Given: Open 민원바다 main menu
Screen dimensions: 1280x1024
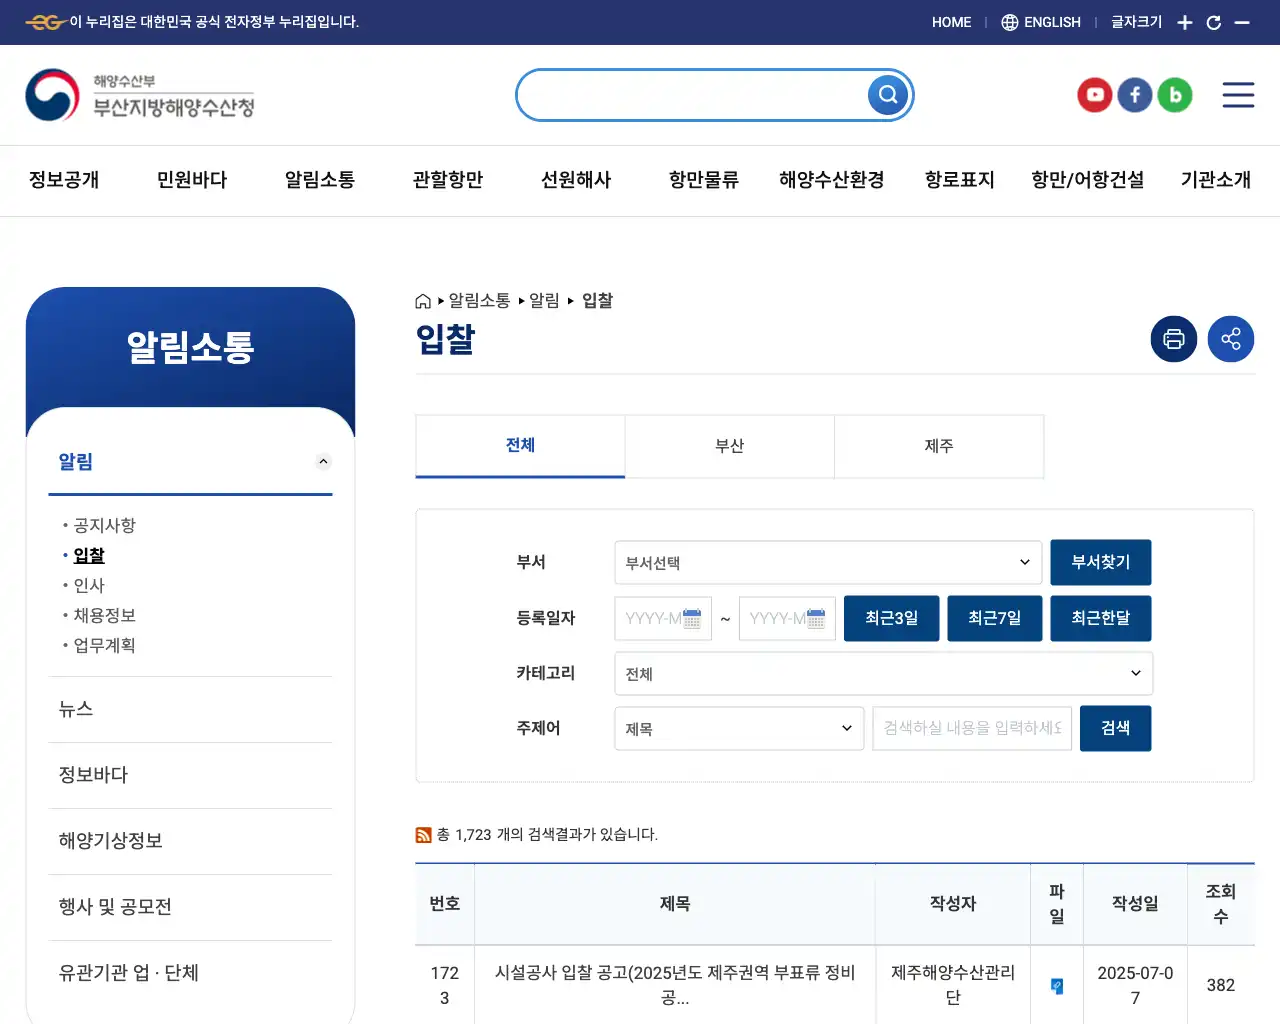Looking at the screenshot, I should (192, 180).
